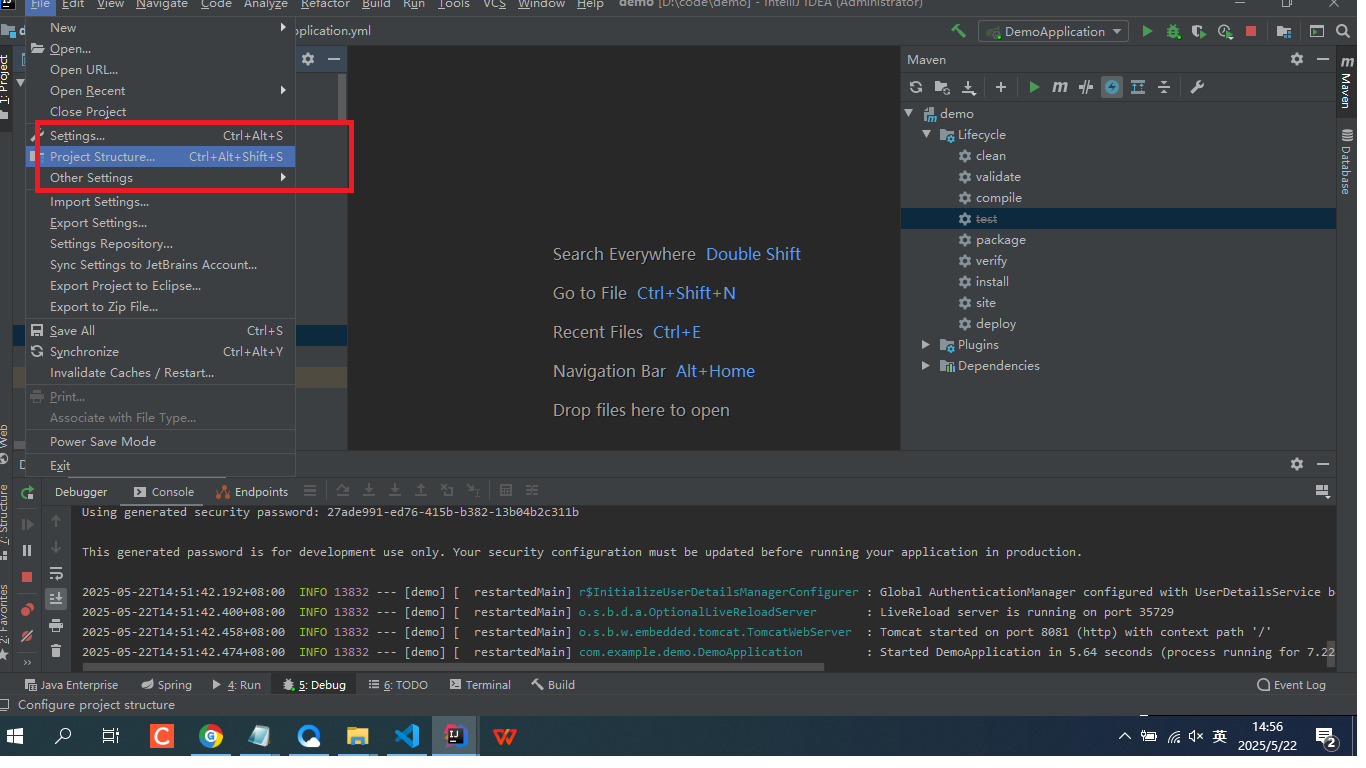Collapse the demo node in Maven
This screenshot has height=768, width=1366.
(x=909, y=114)
